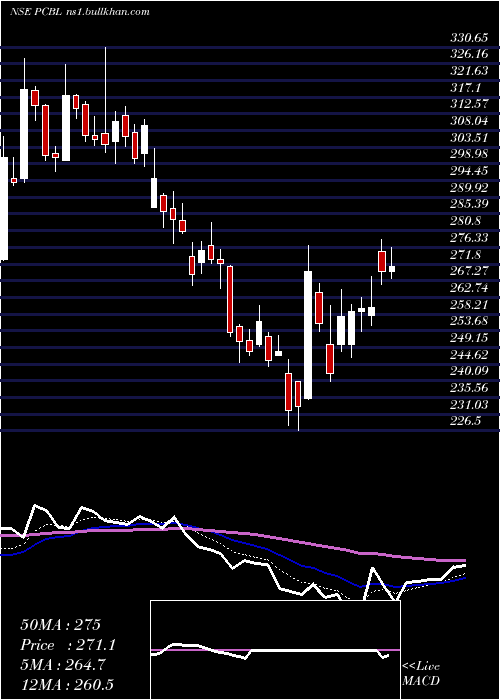Click the 226.5 price level label
This screenshot has width=500, height=700.
[465, 421]
